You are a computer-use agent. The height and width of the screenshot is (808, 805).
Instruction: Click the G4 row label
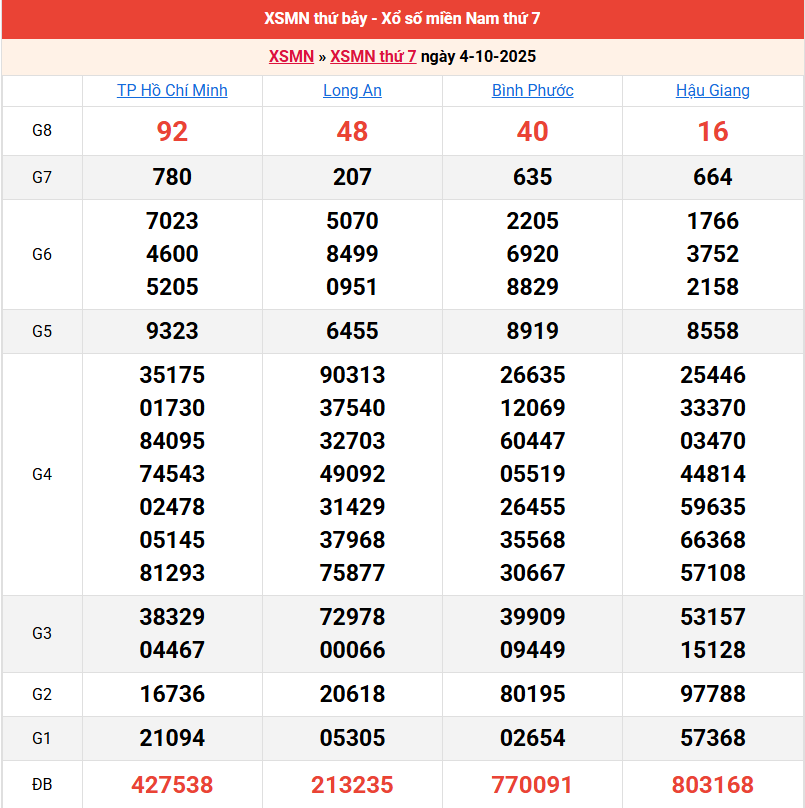42,474
